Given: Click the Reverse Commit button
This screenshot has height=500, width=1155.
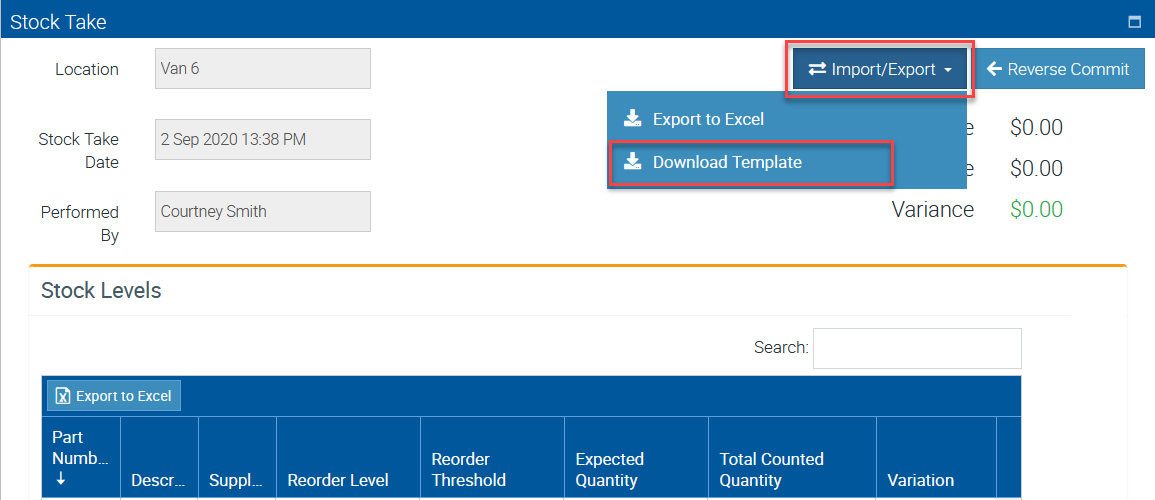Looking at the screenshot, I should (1059, 69).
